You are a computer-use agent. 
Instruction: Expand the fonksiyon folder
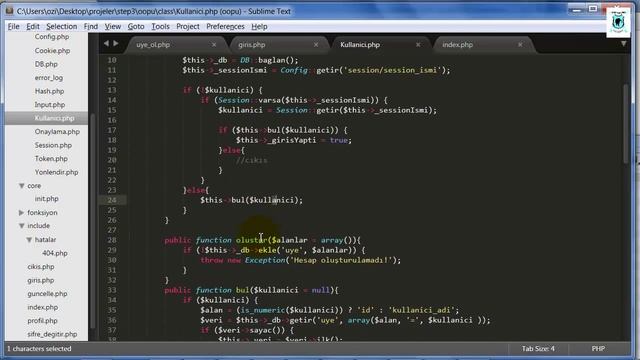(22, 213)
